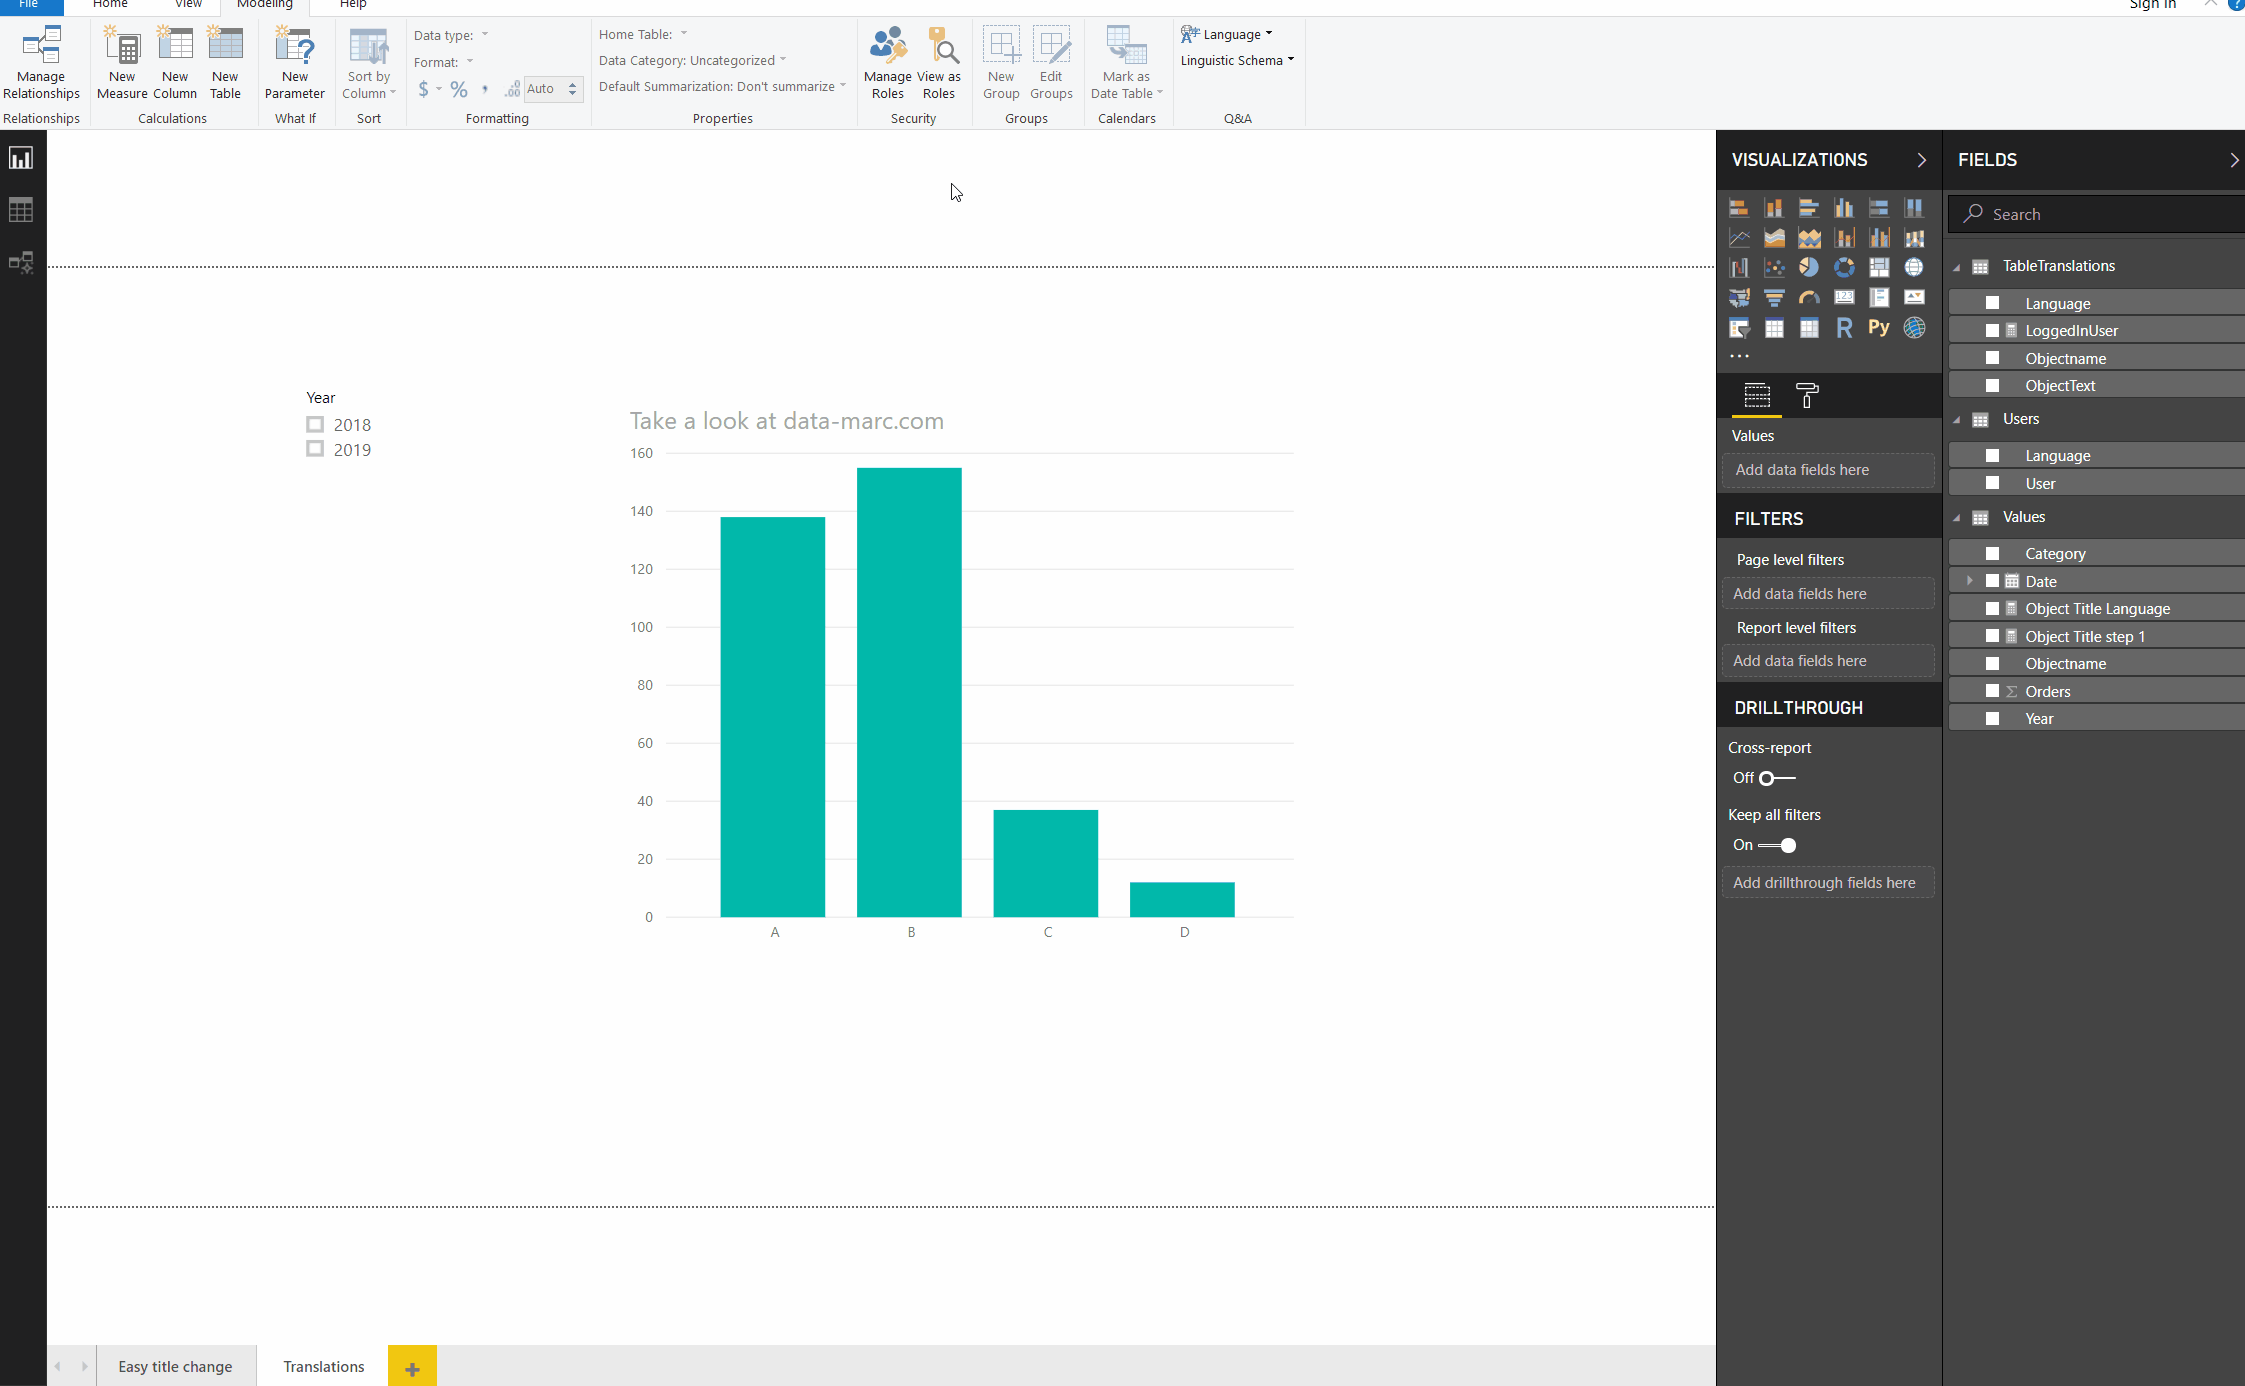Add an R script visual

click(x=1844, y=327)
